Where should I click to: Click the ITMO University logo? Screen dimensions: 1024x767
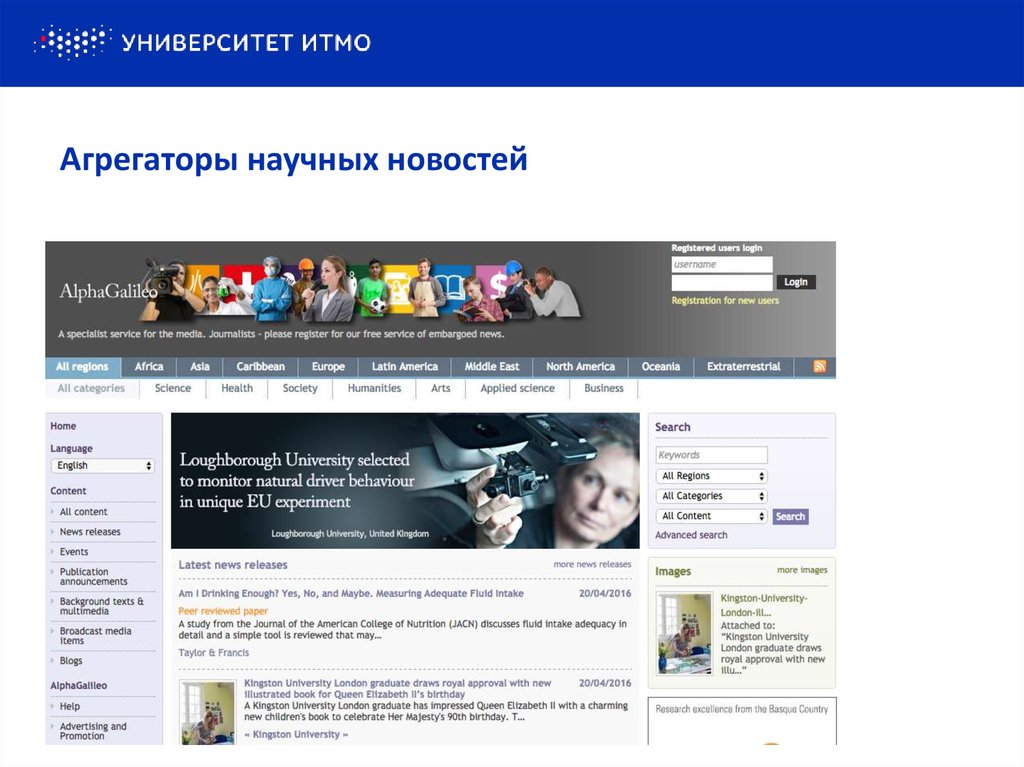click(x=200, y=41)
